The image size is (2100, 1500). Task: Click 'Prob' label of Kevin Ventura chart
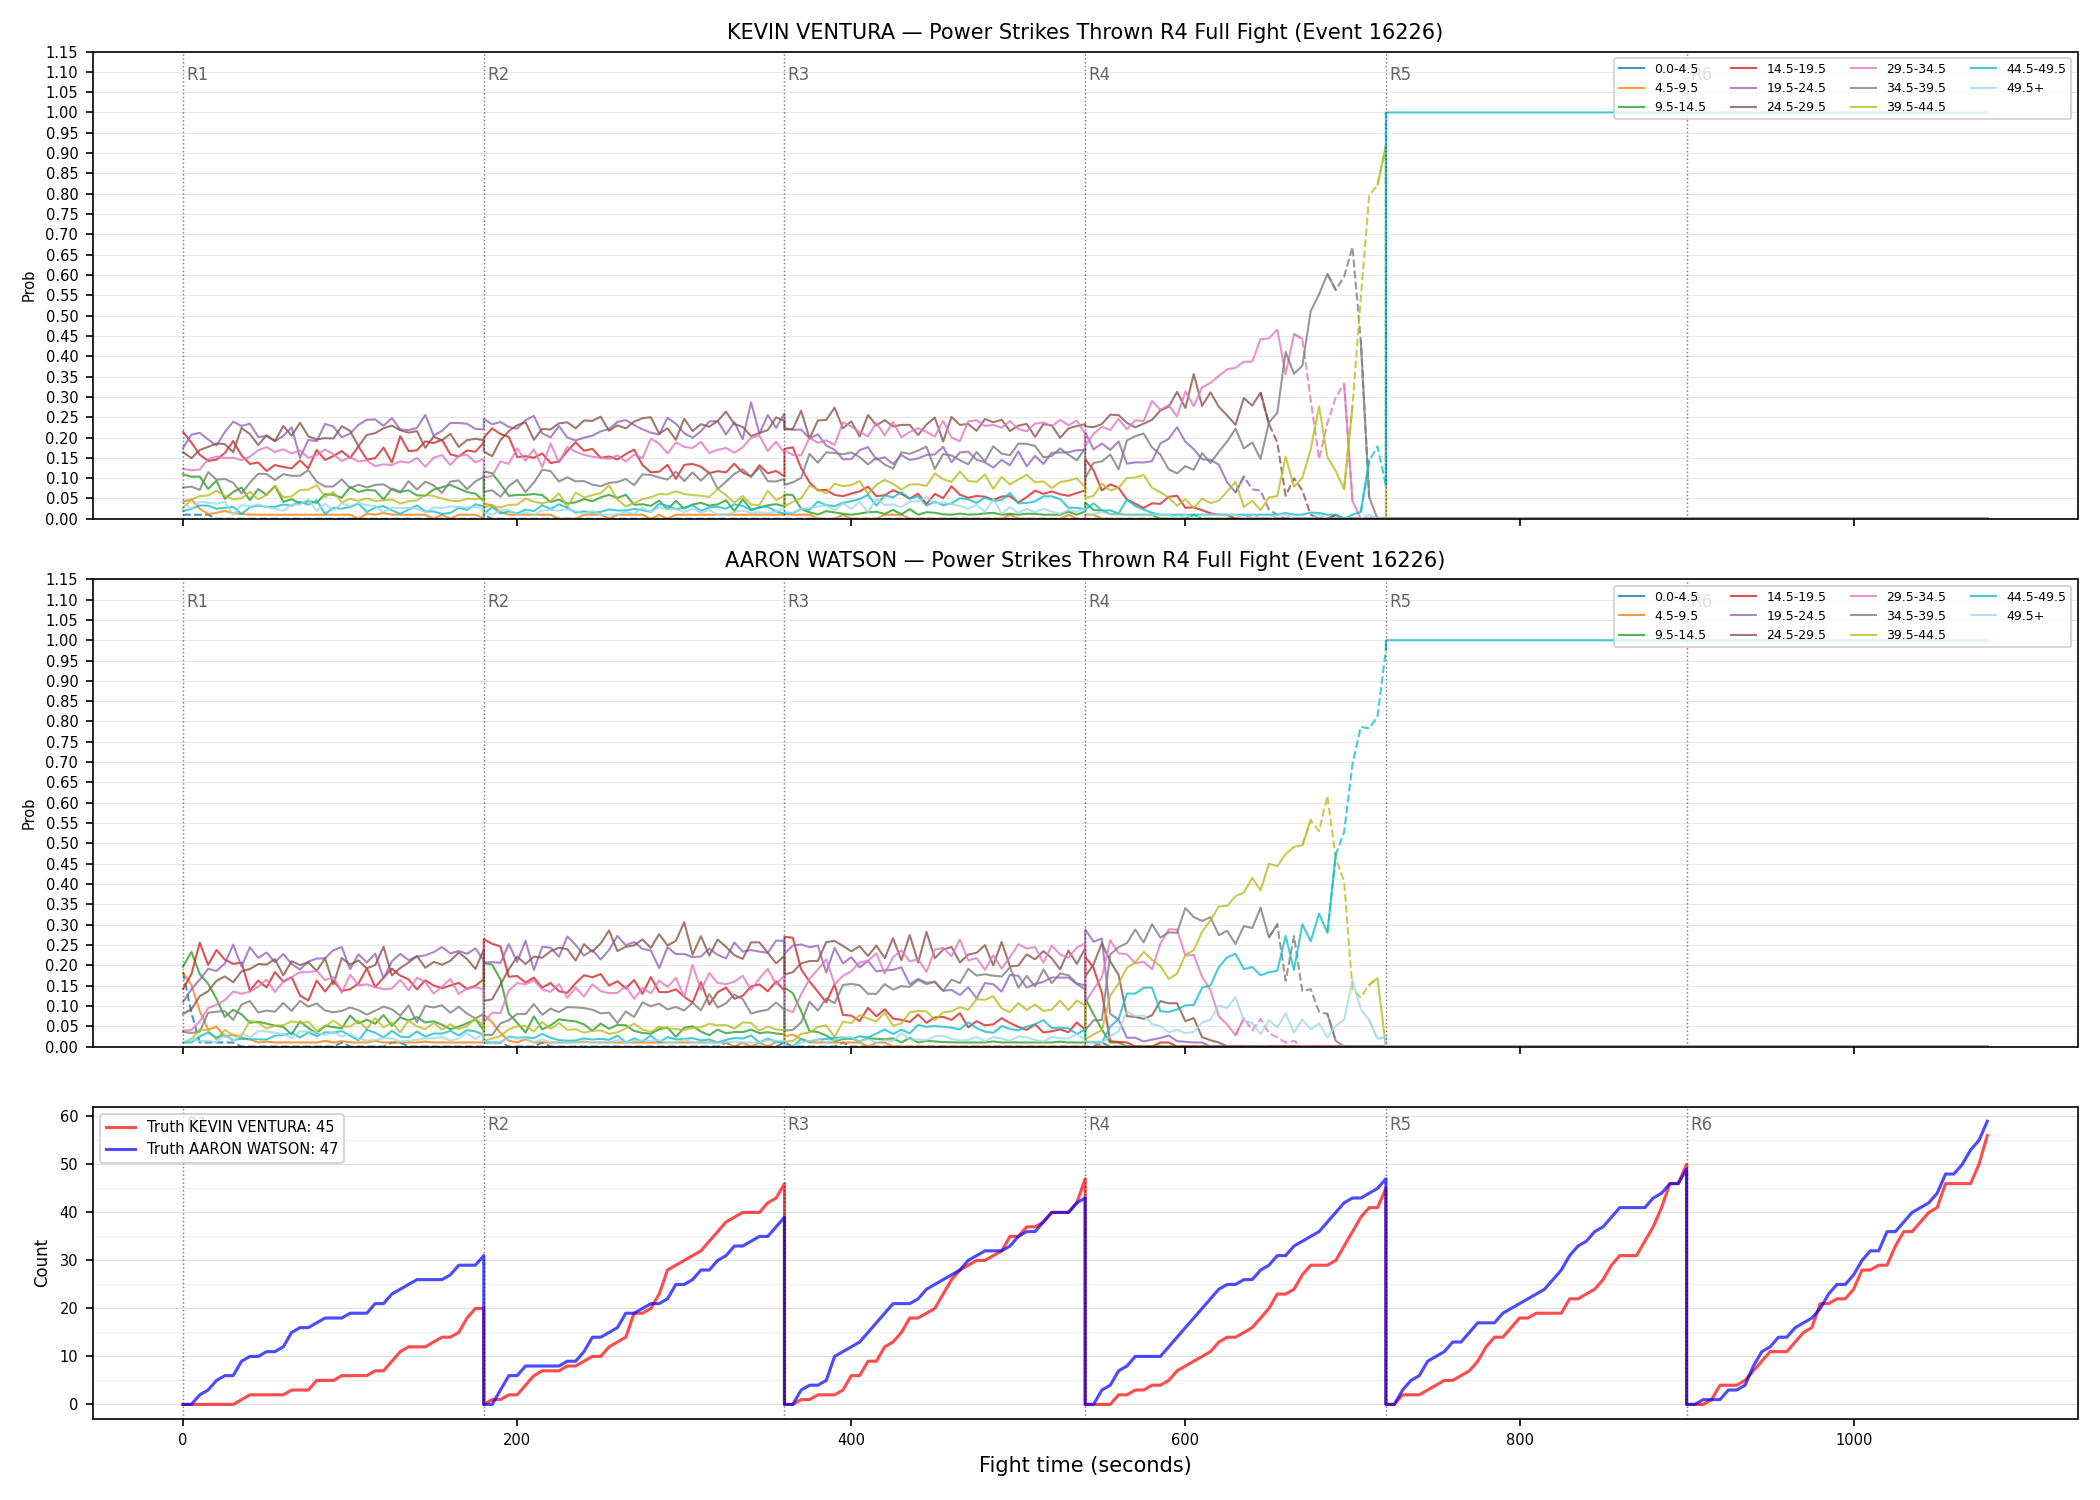coord(29,286)
